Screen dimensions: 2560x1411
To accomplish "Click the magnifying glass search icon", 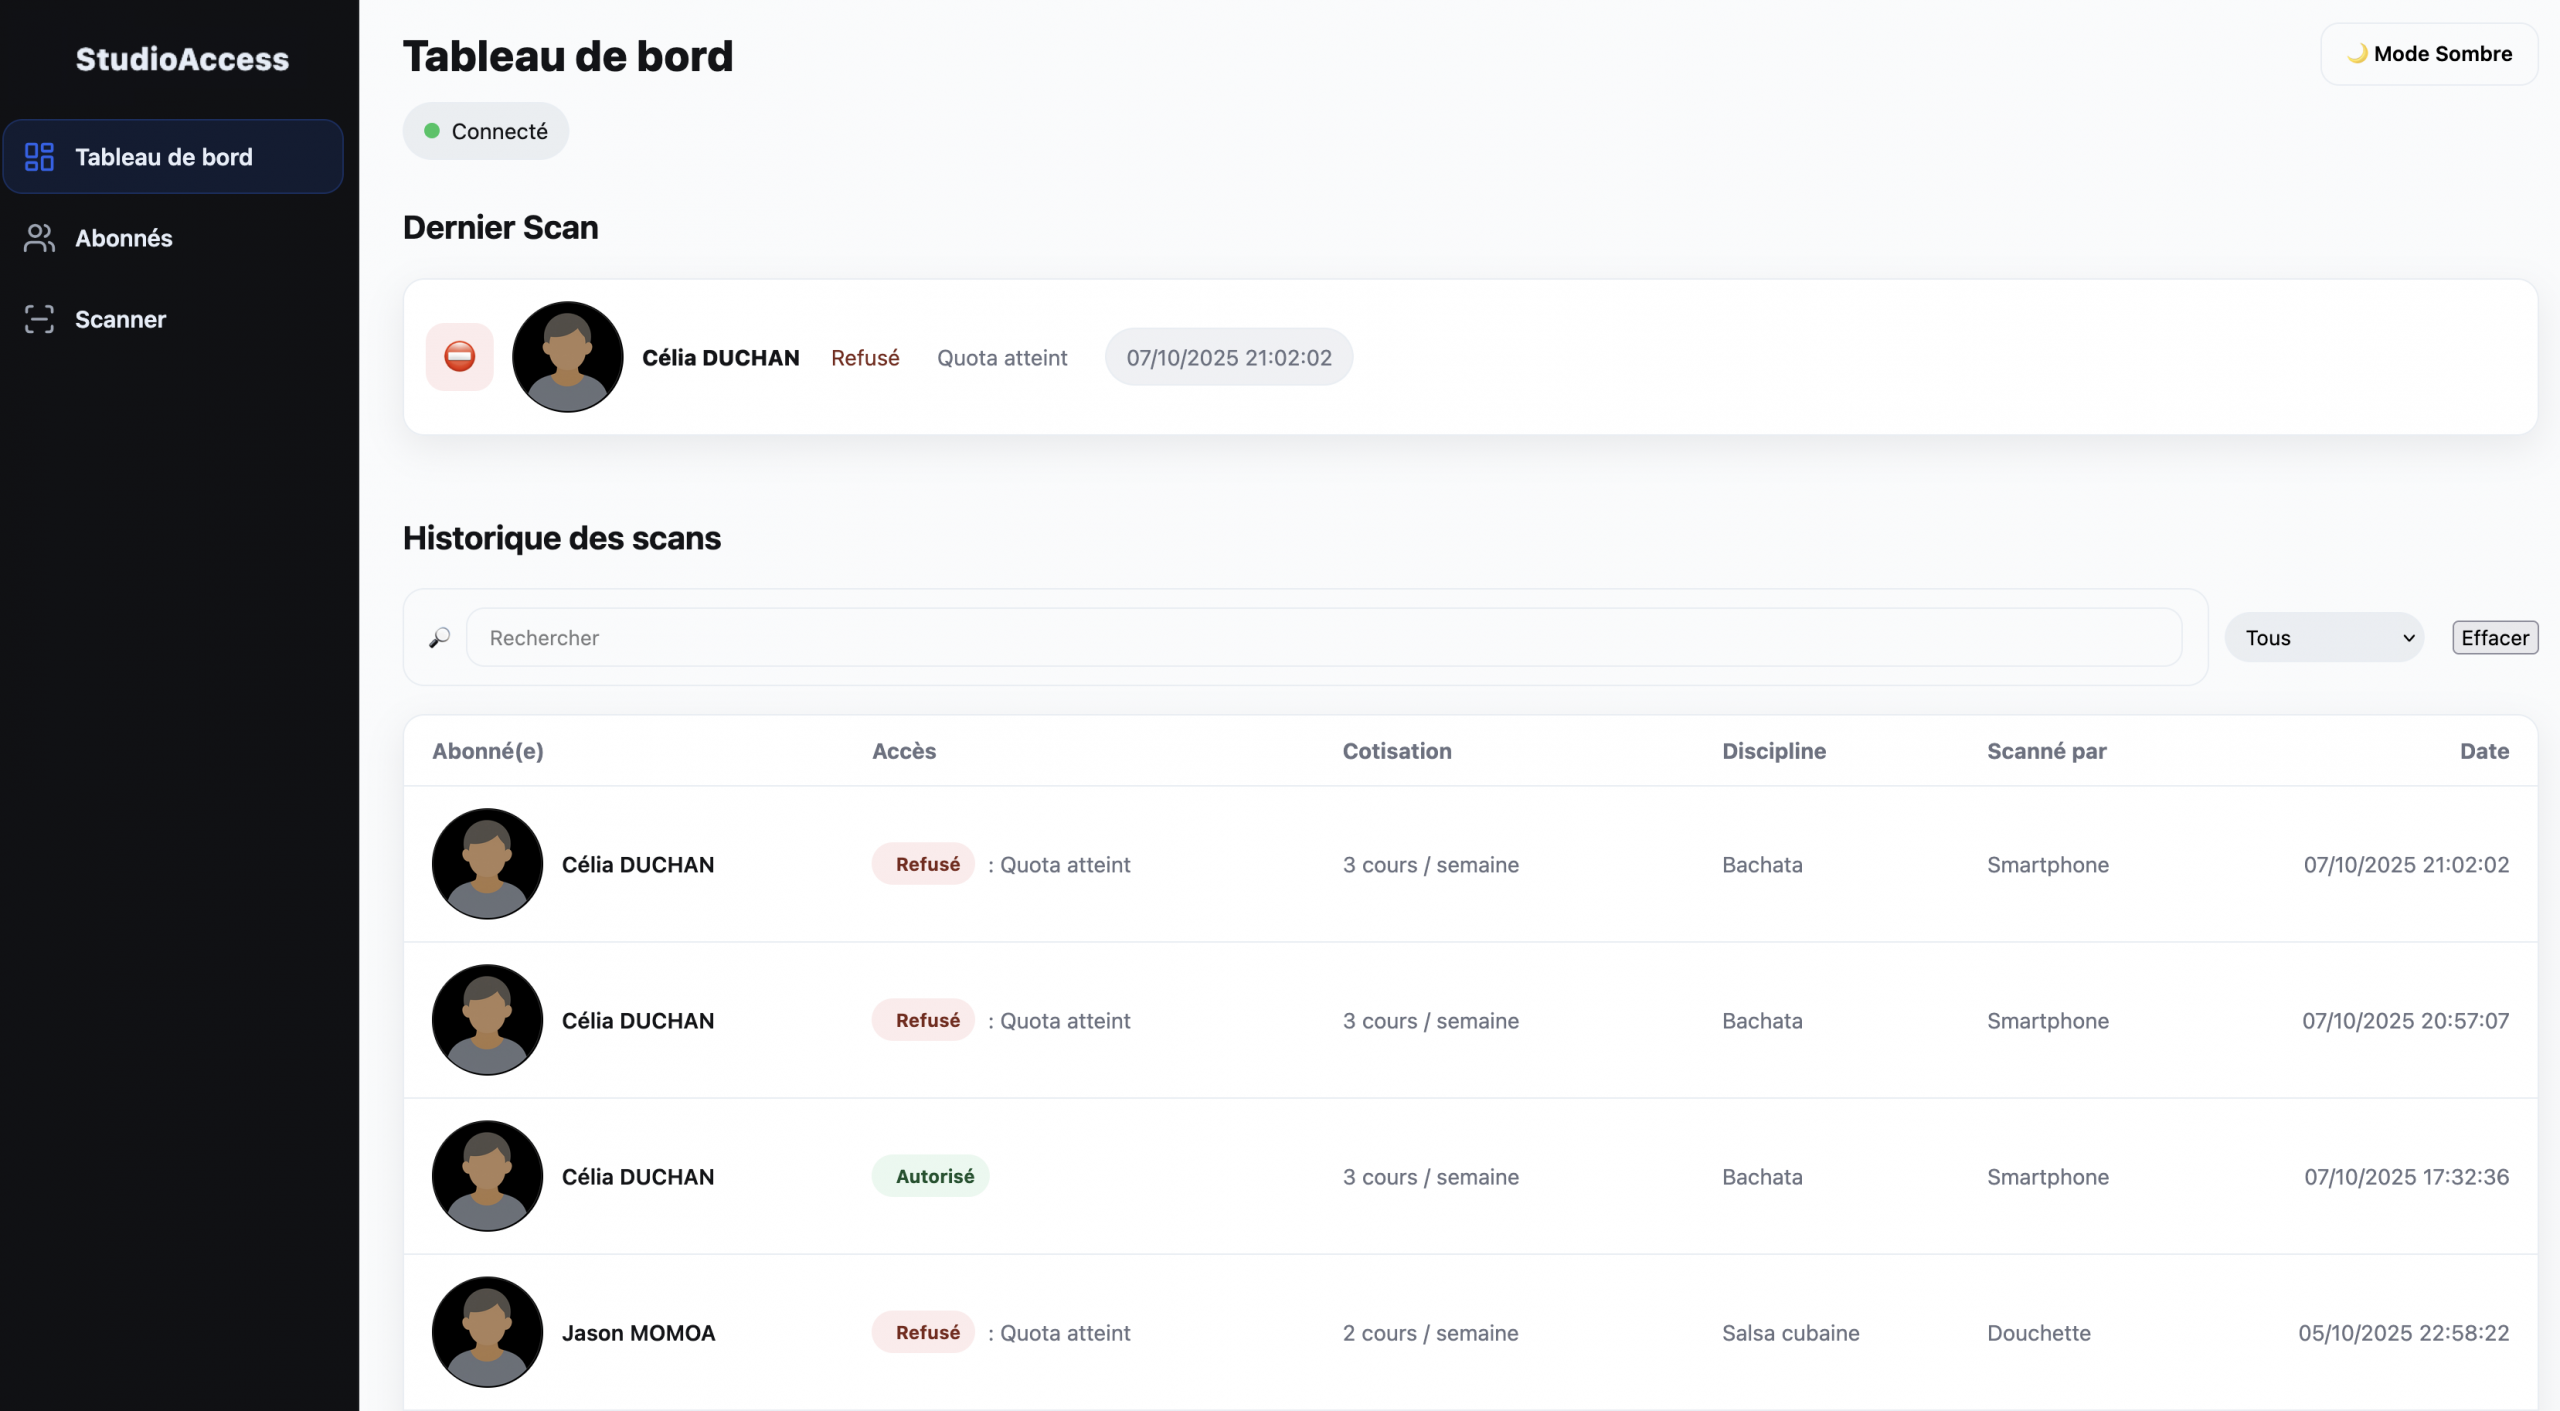I will [440, 638].
